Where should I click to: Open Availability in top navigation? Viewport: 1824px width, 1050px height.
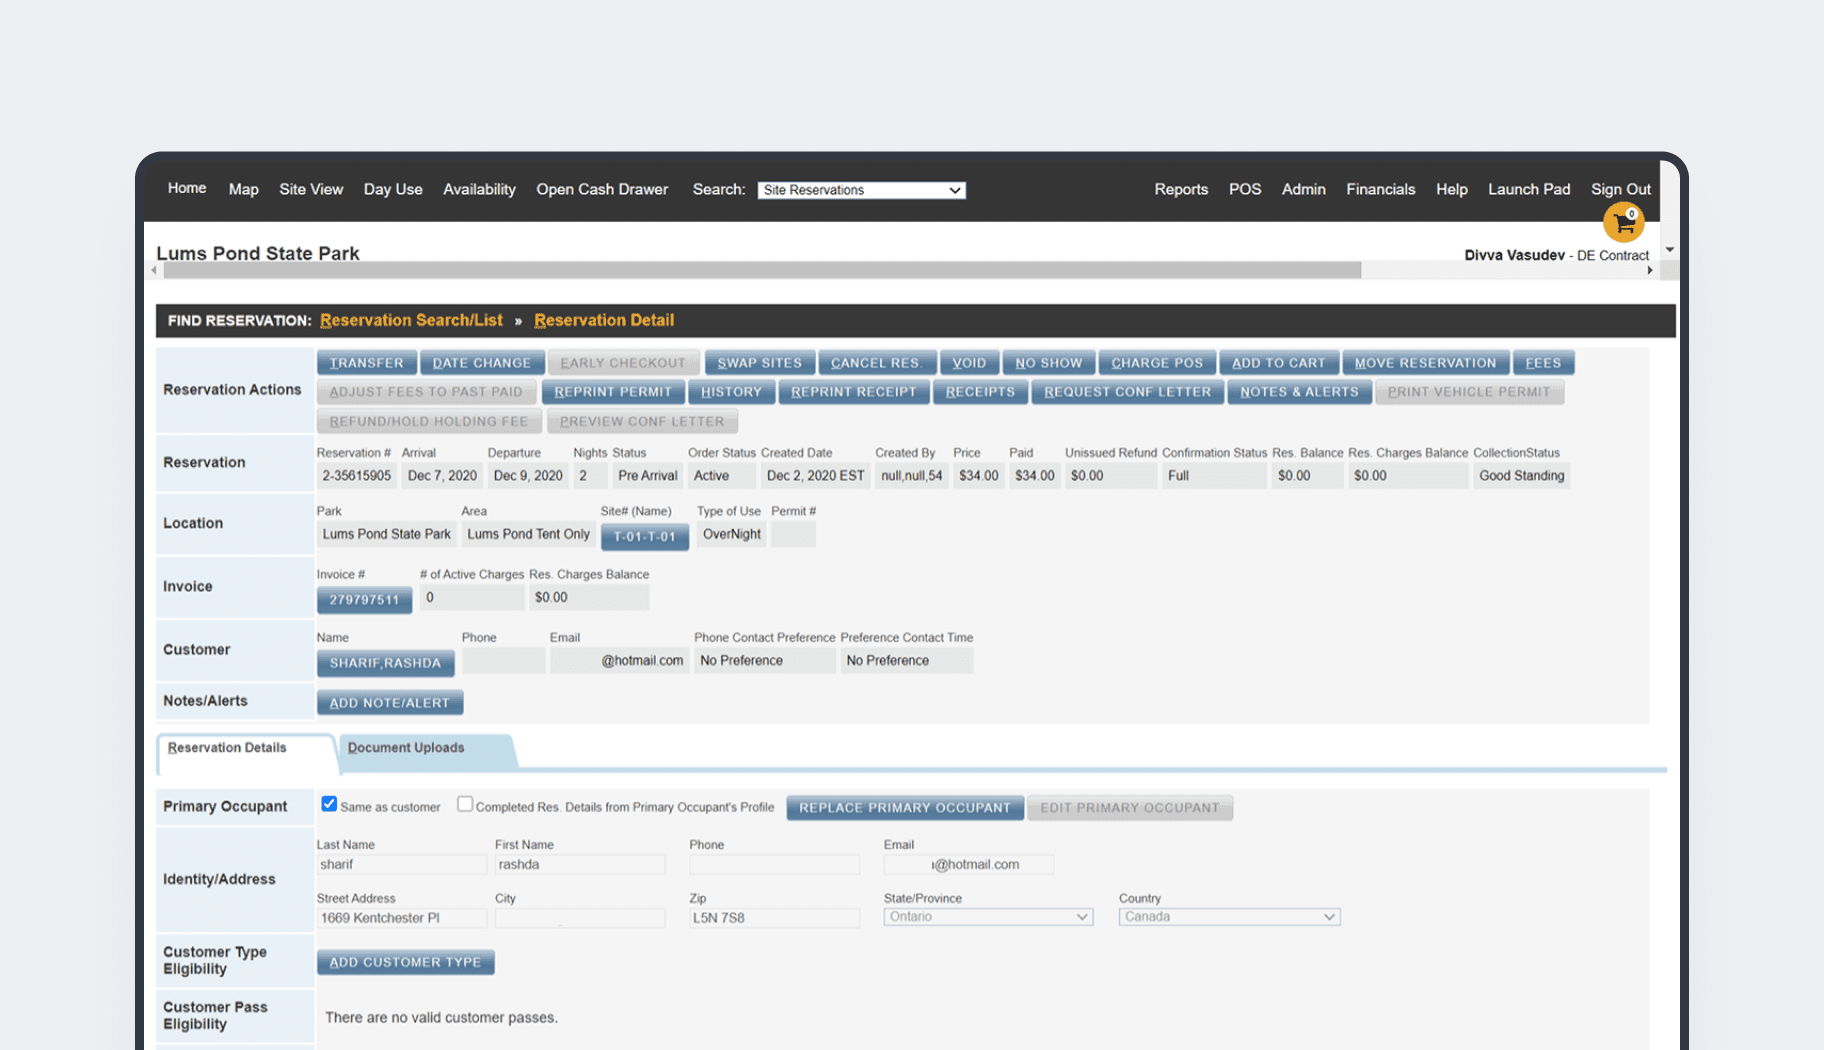(x=479, y=189)
